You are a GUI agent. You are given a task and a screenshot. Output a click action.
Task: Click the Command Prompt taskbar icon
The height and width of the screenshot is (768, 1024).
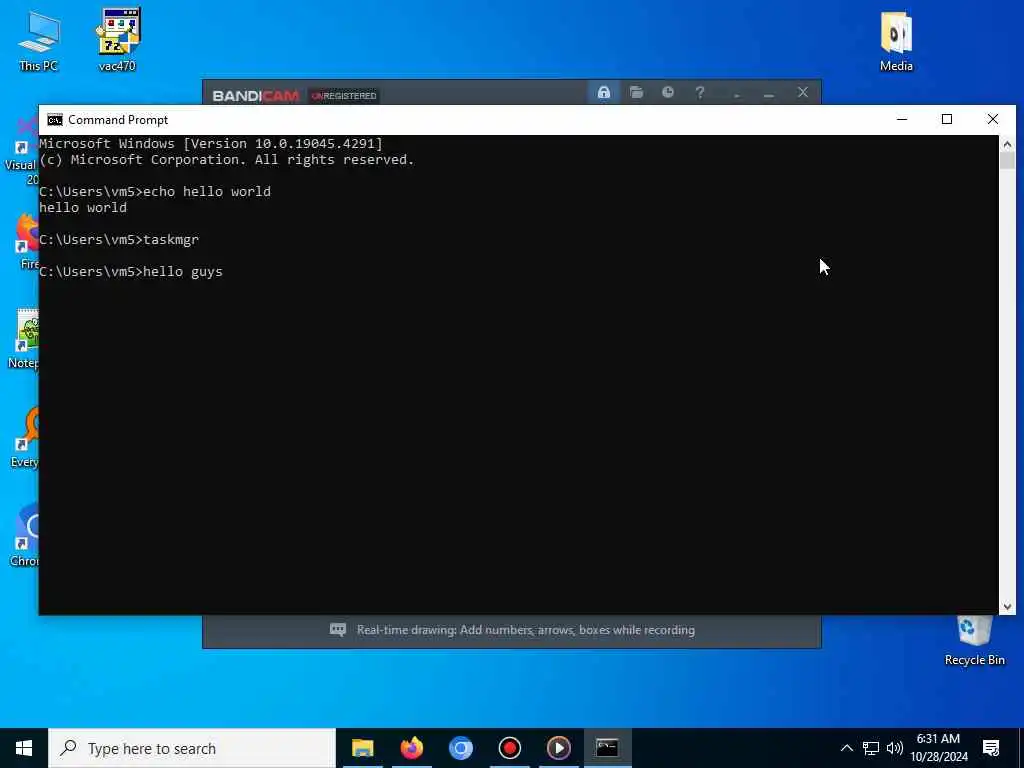pyautogui.click(x=607, y=748)
